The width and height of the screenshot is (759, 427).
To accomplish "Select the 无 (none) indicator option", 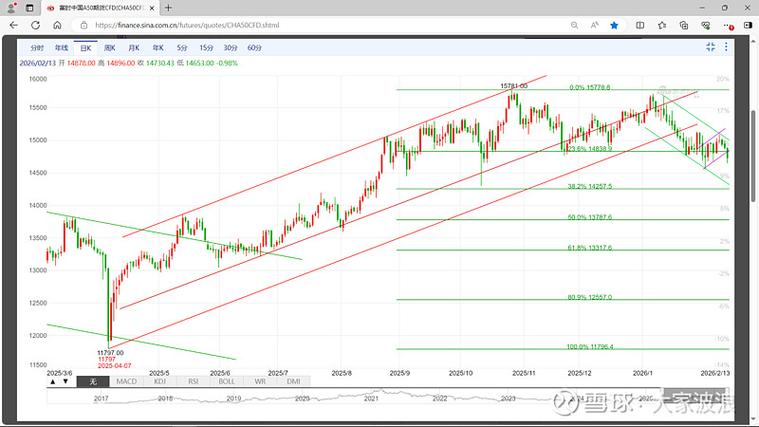I will [92, 381].
